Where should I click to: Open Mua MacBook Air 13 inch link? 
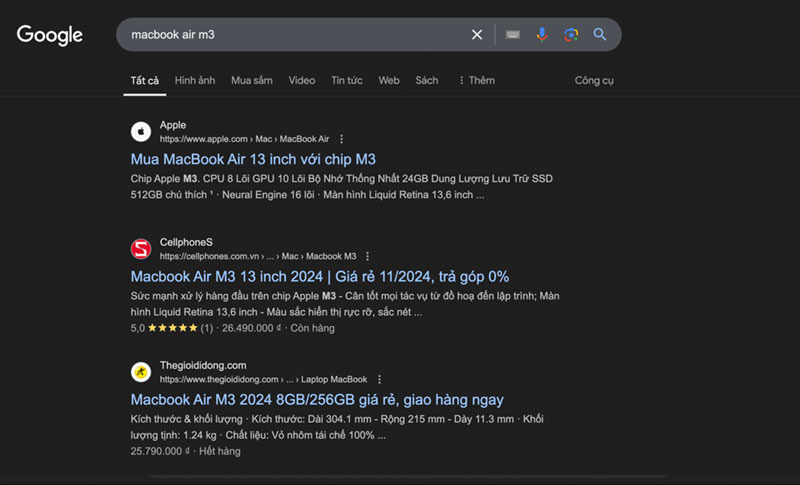(x=253, y=159)
